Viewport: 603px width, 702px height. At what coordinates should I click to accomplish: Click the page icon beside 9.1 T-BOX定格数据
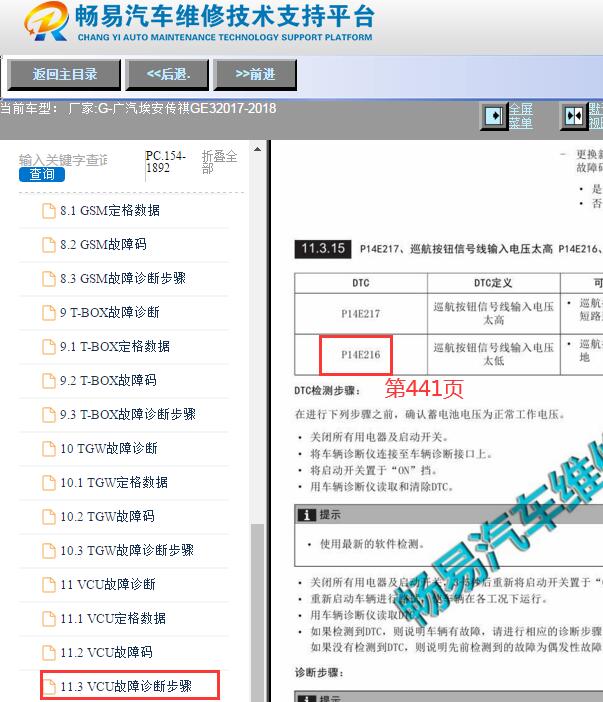pyautogui.click(x=49, y=347)
